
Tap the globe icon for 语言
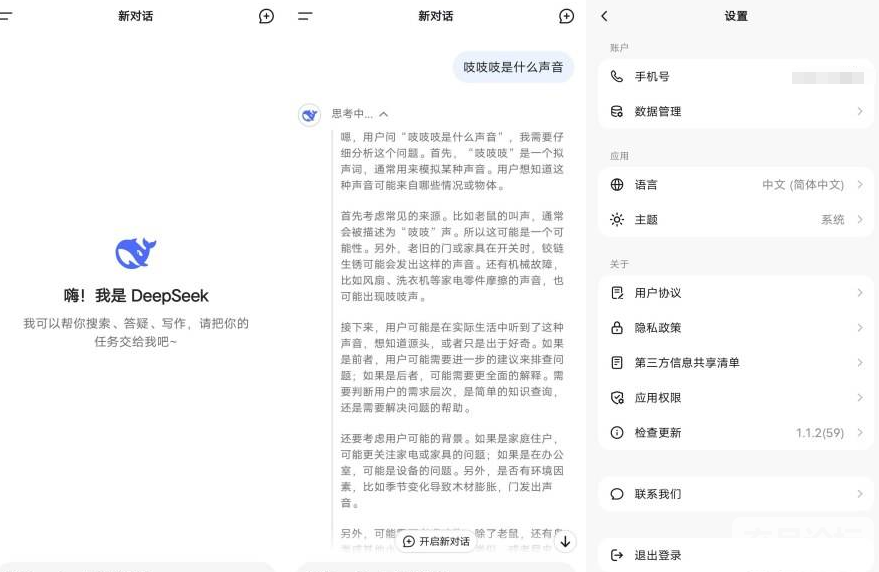tap(617, 184)
